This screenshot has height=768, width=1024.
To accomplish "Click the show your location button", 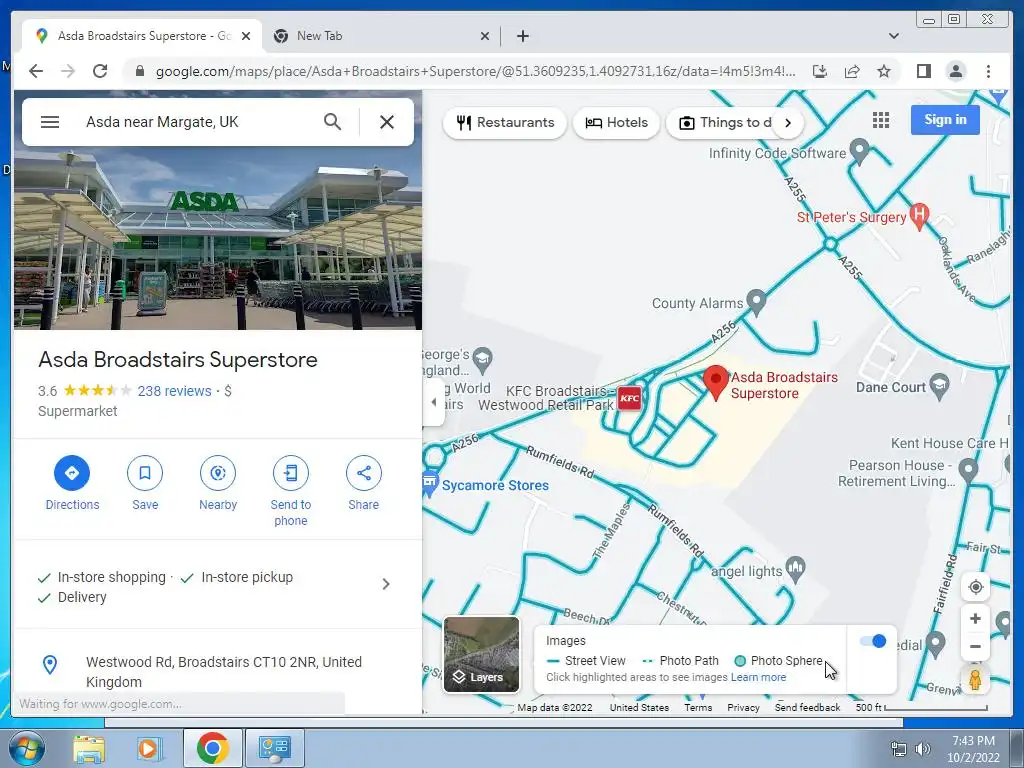I will pyautogui.click(x=976, y=587).
